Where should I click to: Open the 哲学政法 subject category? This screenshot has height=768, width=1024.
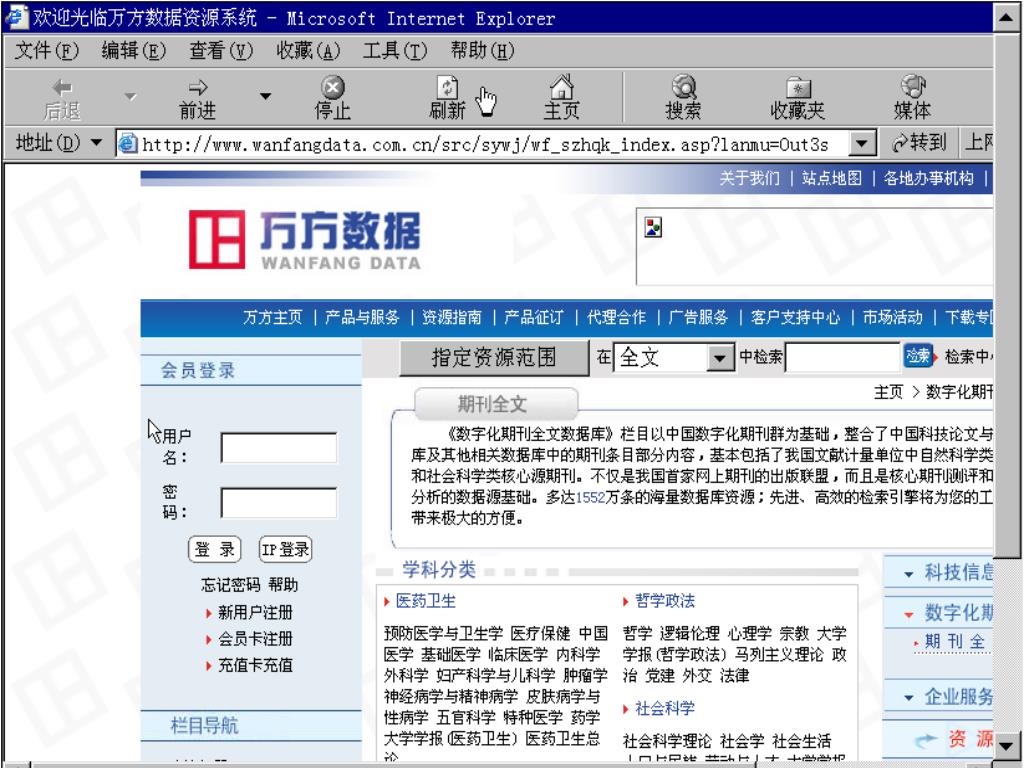coord(665,601)
